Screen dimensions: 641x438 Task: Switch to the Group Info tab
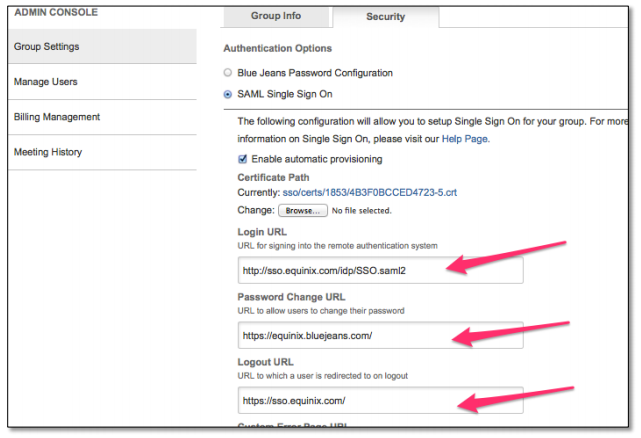275,16
